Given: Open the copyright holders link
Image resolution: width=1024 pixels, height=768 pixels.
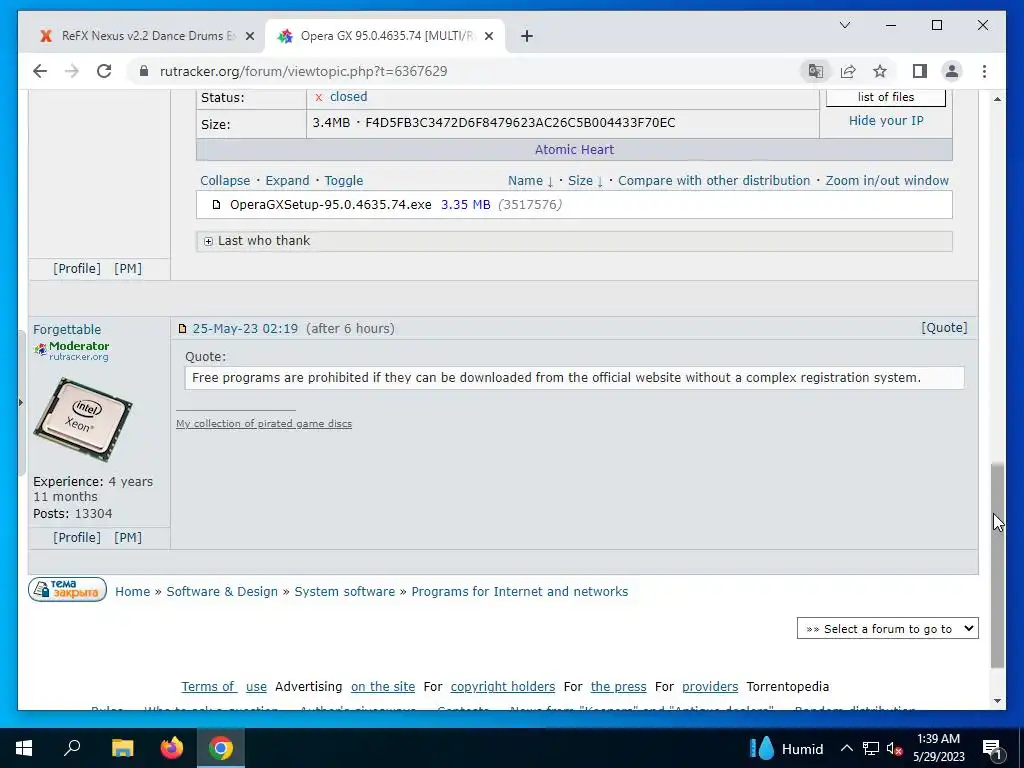Looking at the screenshot, I should coord(503,686).
